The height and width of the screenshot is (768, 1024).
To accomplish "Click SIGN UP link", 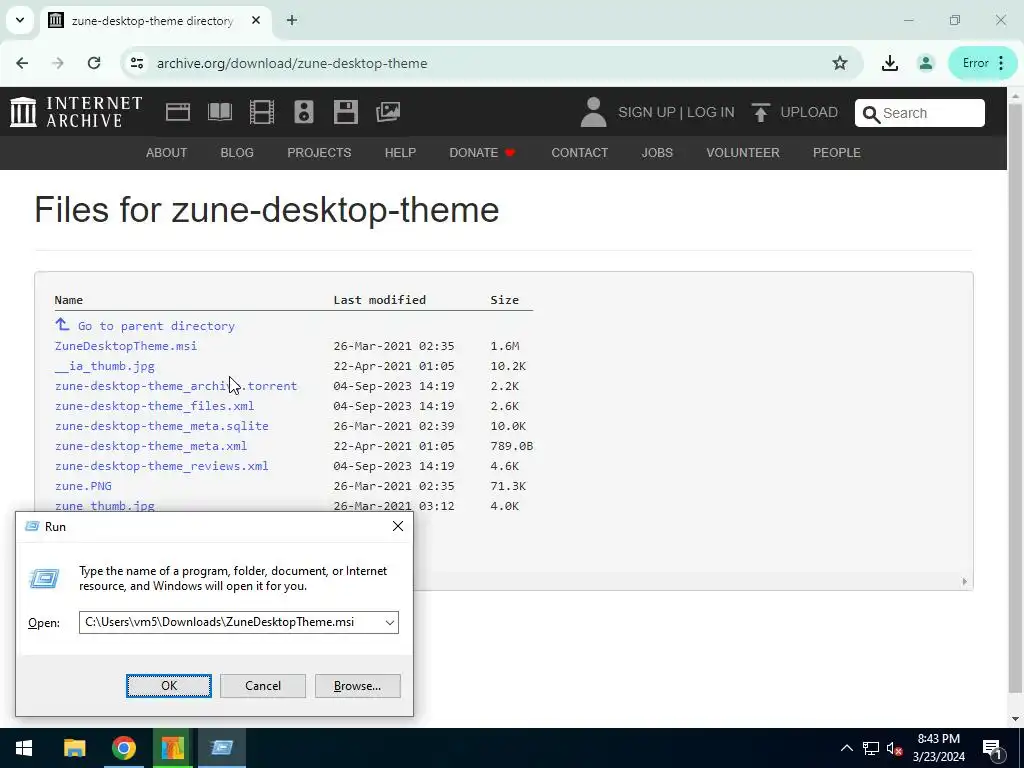I will point(647,112).
